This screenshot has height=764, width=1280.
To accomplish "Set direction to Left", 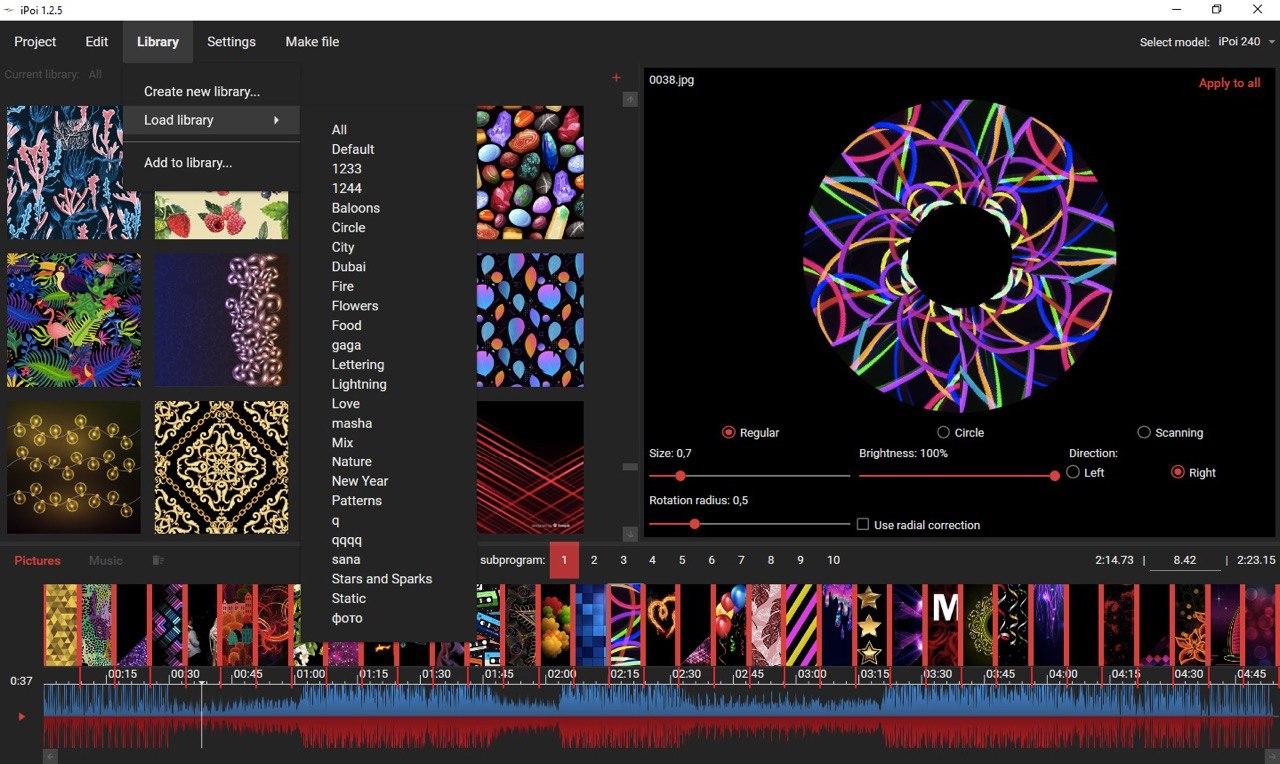I will (x=1073, y=472).
